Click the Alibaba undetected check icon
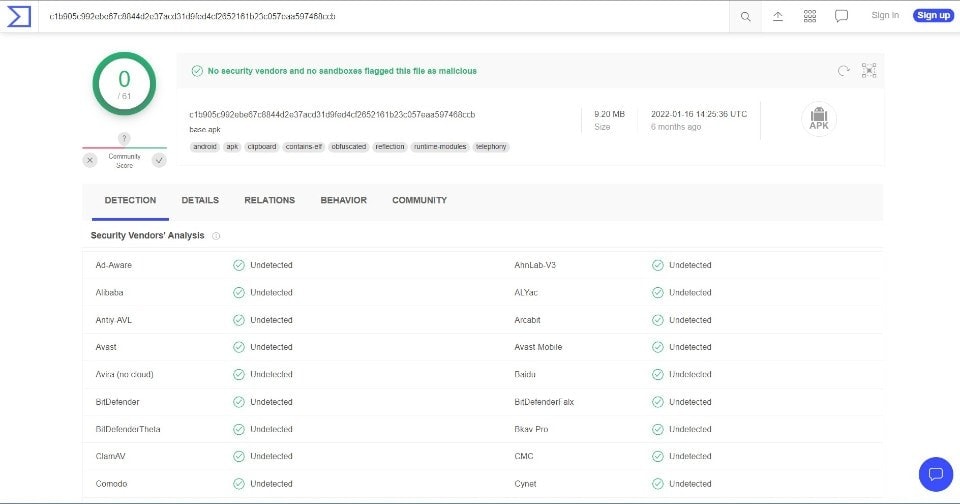The height and width of the screenshot is (504, 960). click(x=239, y=293)
